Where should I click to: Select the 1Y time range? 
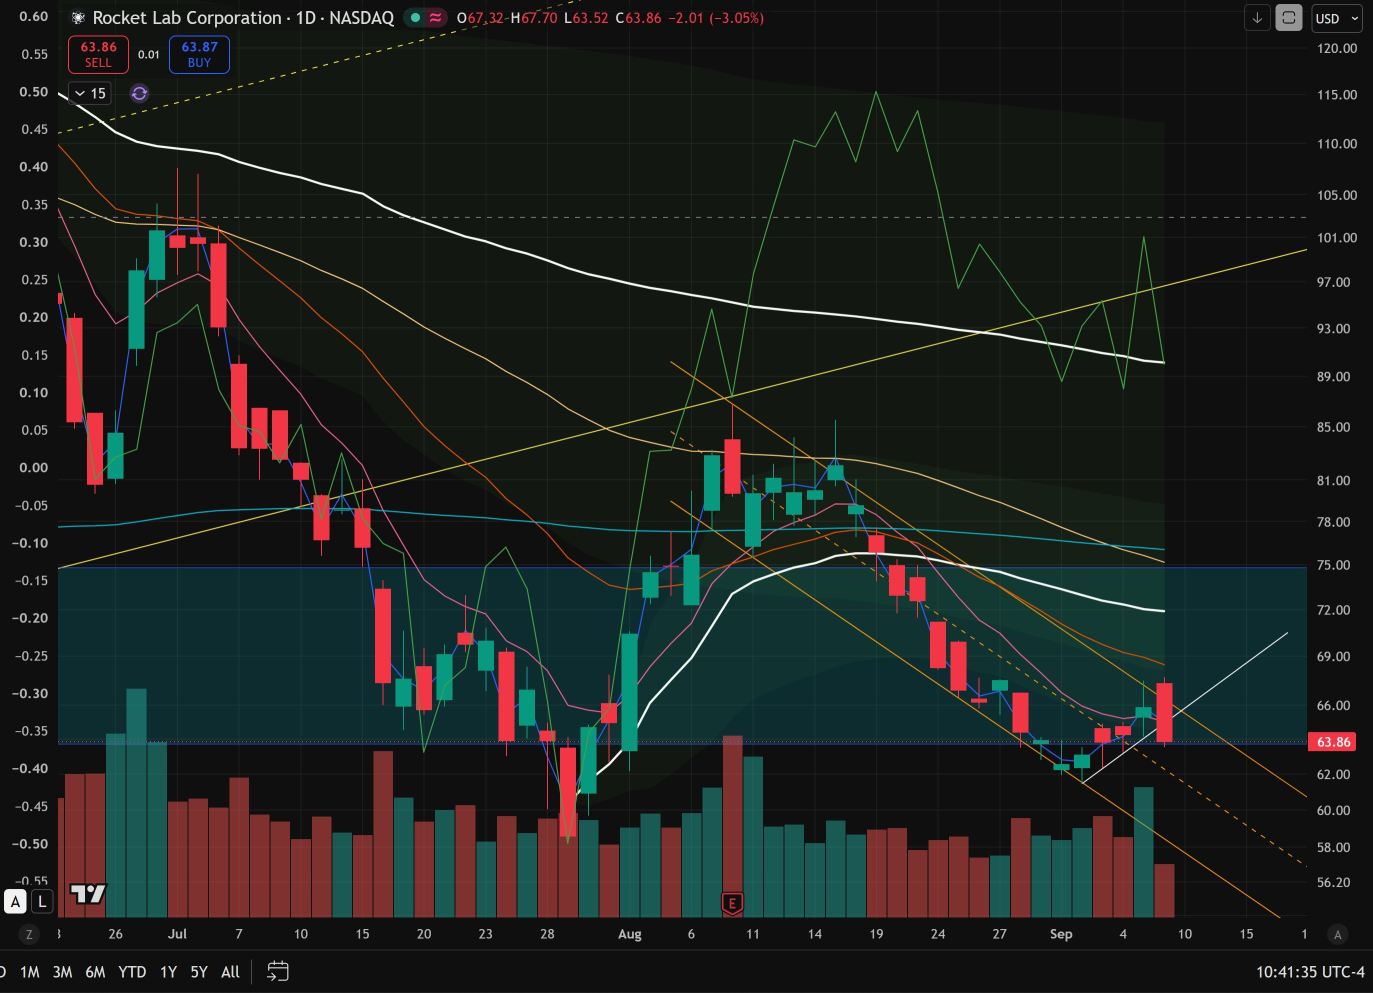pos(168,972)
